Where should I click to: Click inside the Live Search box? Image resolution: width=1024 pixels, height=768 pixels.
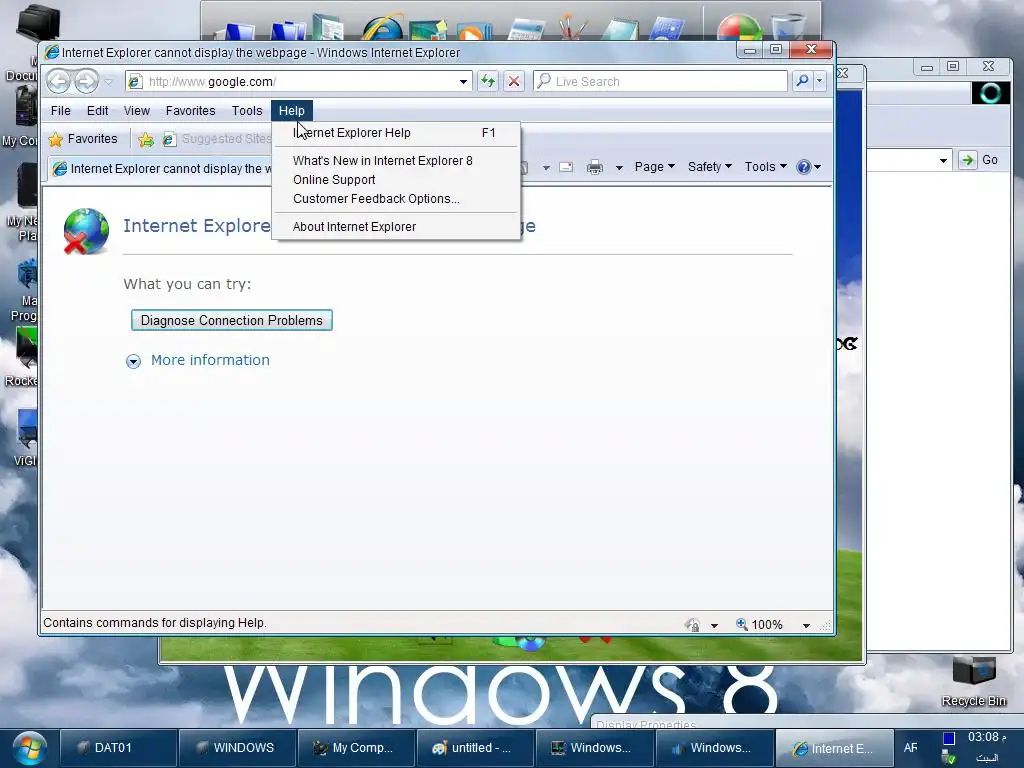click(660, 81)
